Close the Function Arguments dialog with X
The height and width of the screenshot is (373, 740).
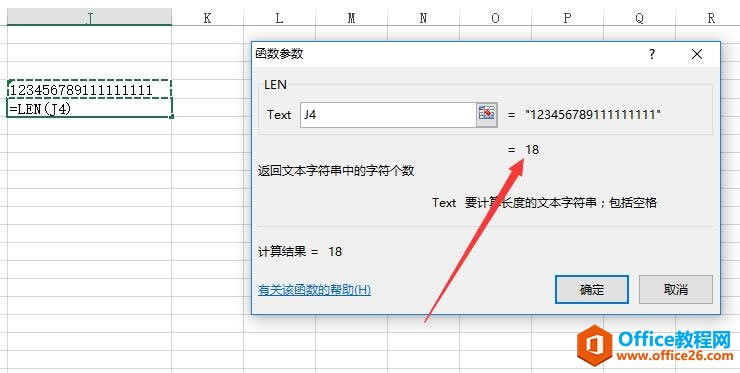pos(697,54)
